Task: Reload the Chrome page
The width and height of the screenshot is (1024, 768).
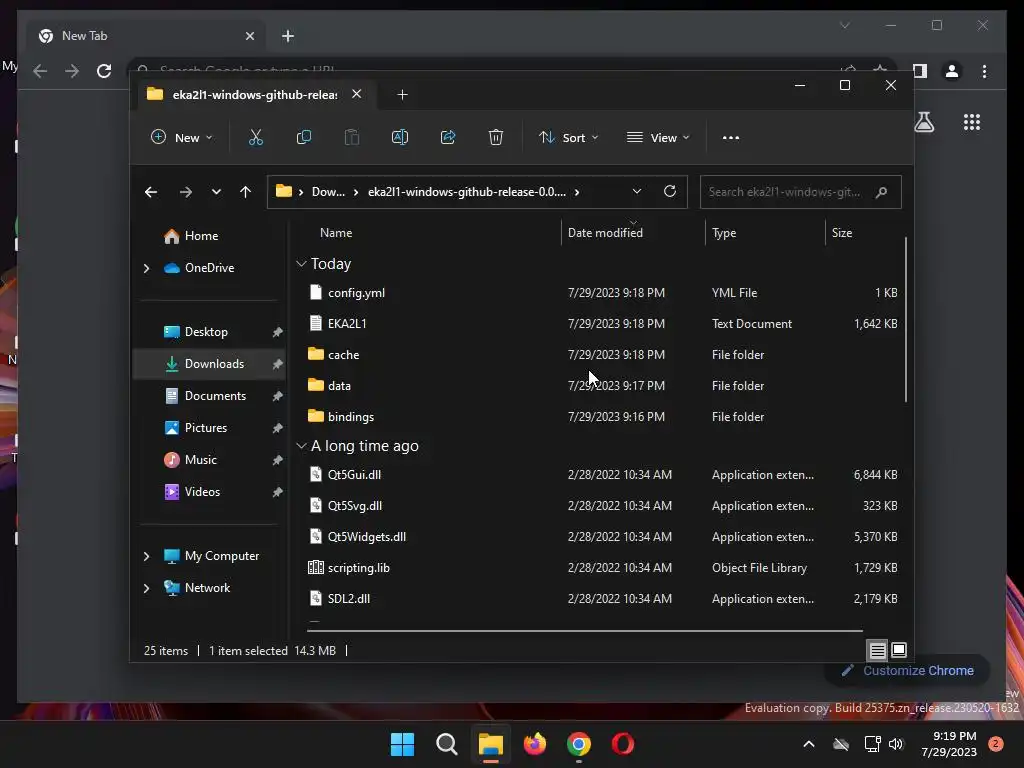Action: click(x=104, y=71)
